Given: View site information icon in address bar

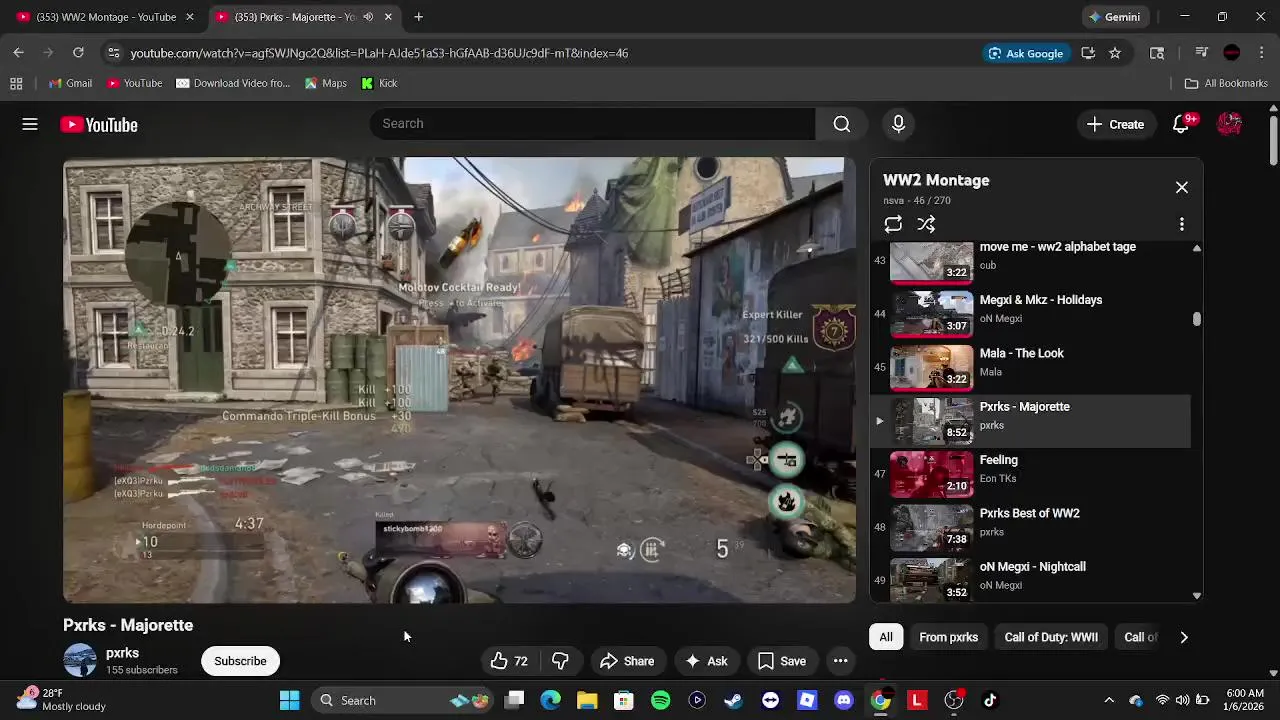Looking at the screenshot, I should tap(114, 53).
